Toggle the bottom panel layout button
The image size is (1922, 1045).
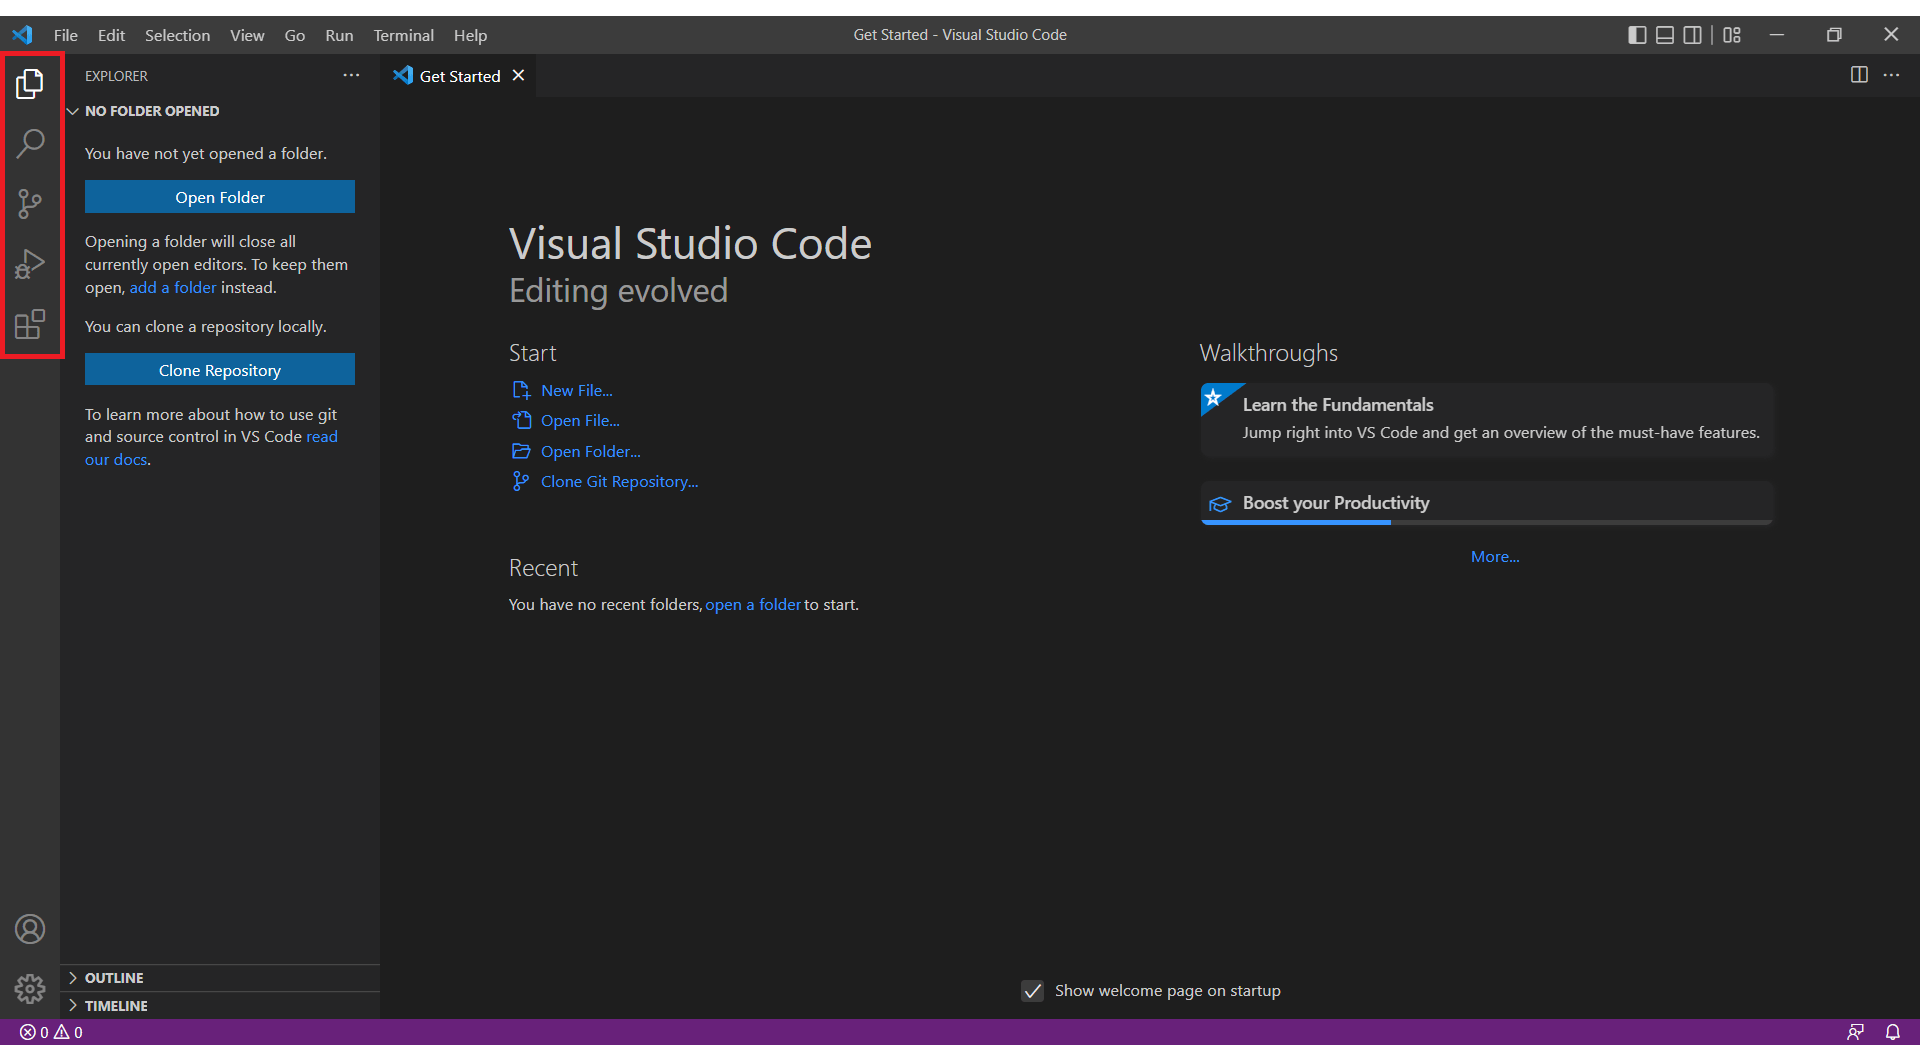(x=1665, y=35)
